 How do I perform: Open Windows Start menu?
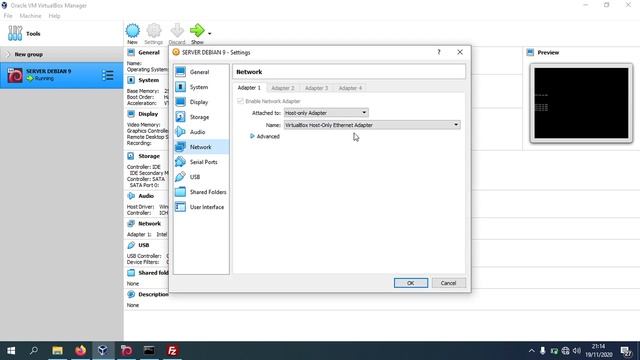tap(11, 351)
